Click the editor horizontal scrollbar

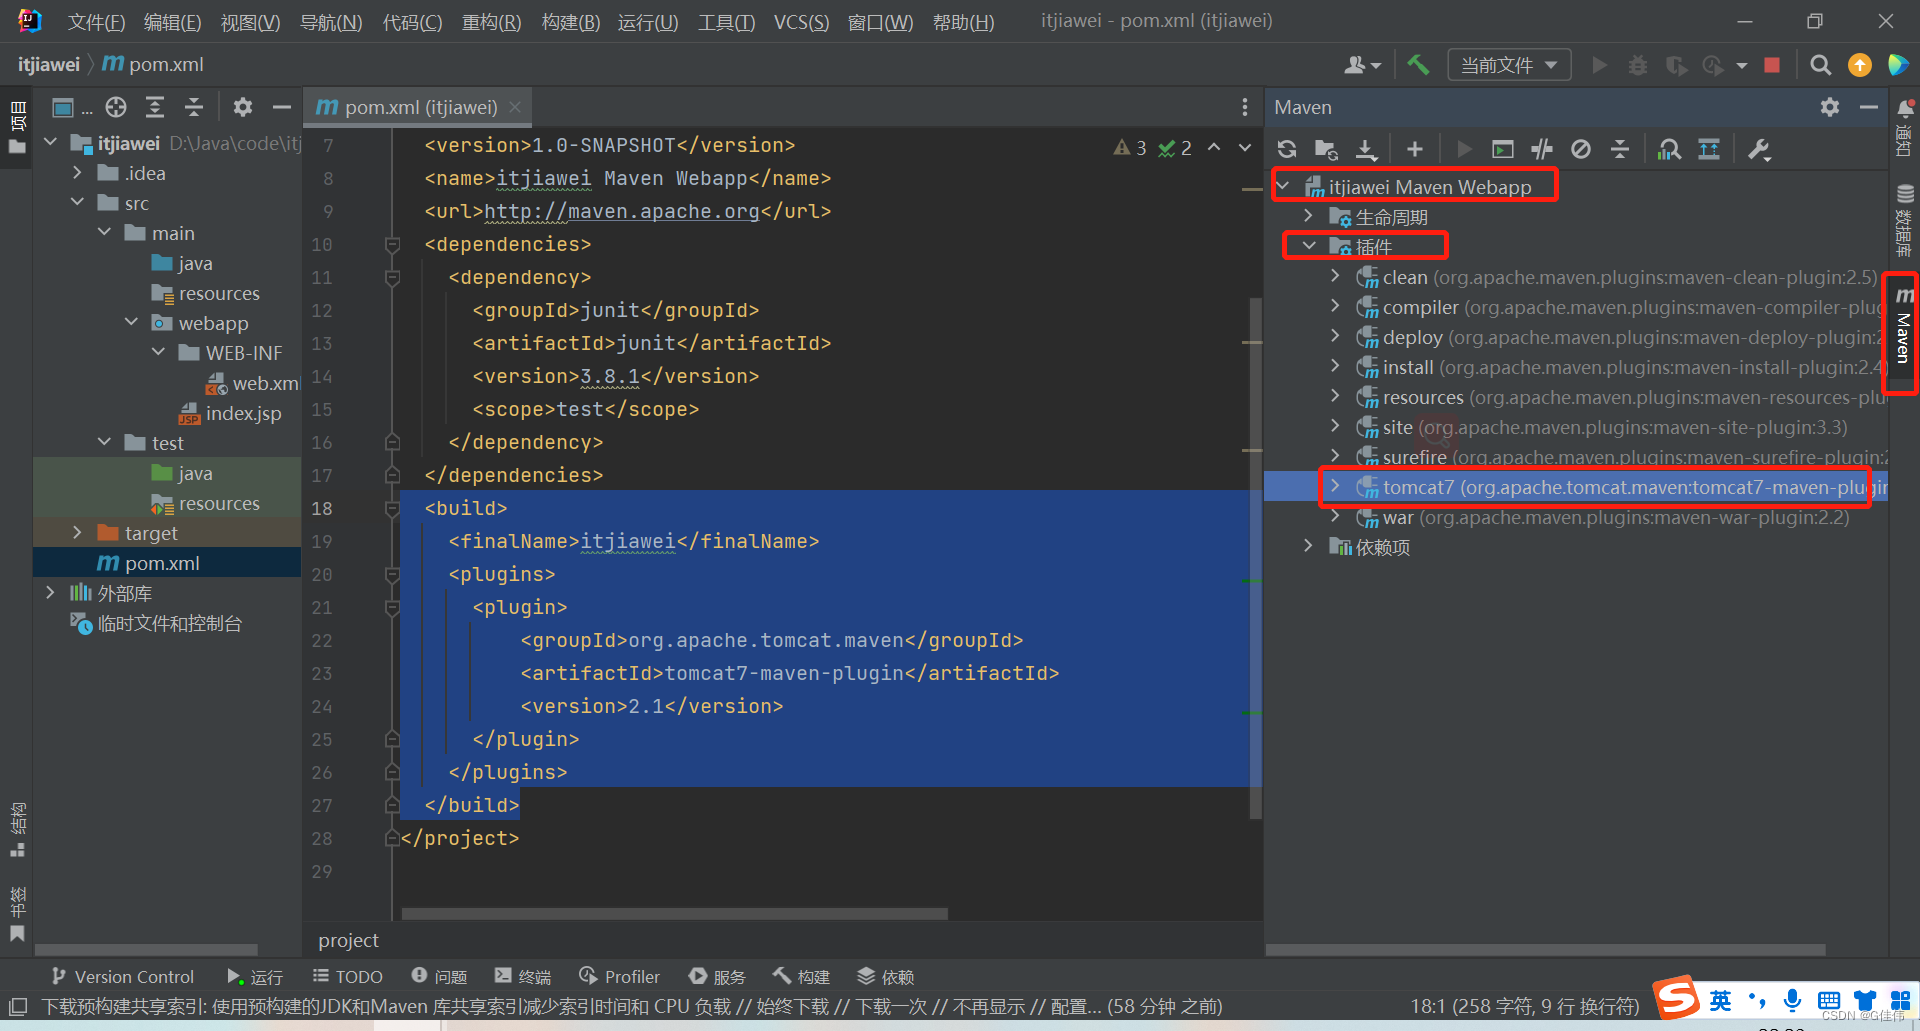tap(674, 913)
